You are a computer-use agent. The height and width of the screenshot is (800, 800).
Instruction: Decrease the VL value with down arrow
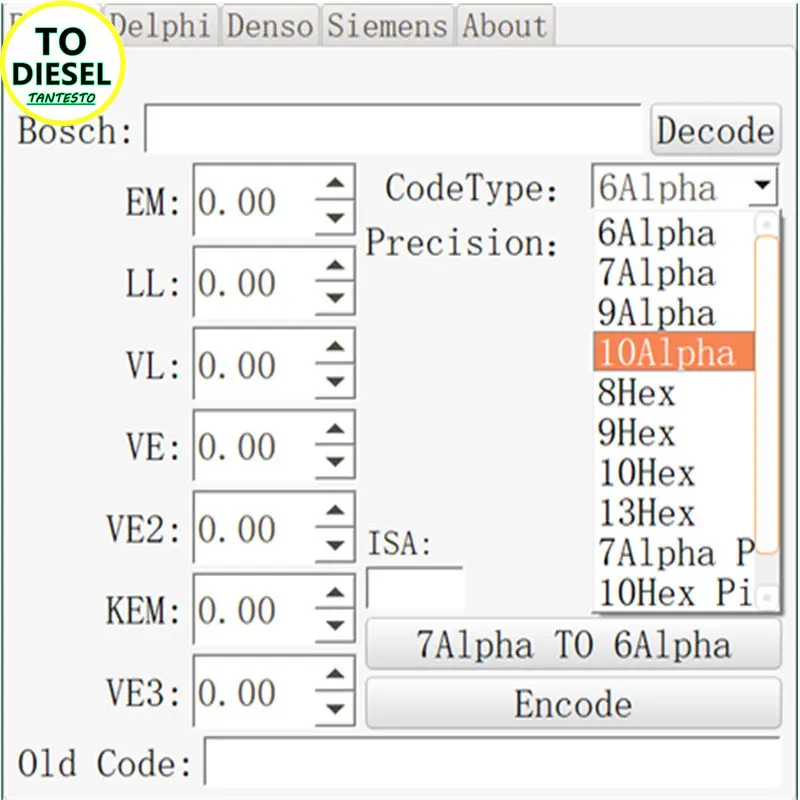coord(336,382)
